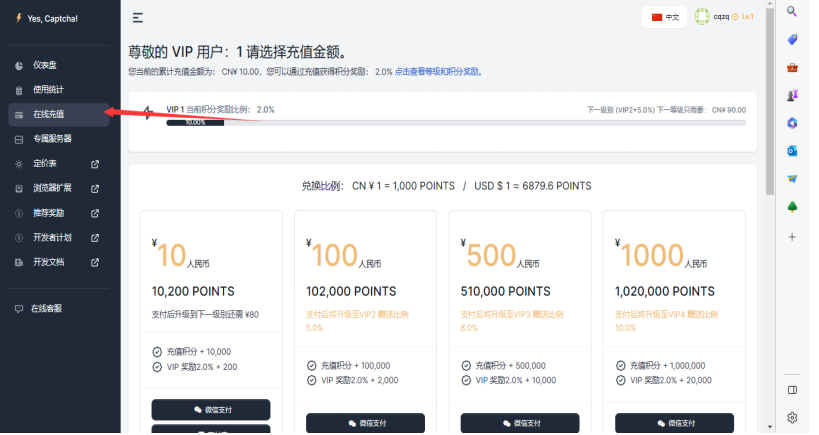Image resolution: width=819 pixels, height=435 pixels.
Task: Click check icon beside 充值积分 + 10,000
Action: (x=157, y=352)
